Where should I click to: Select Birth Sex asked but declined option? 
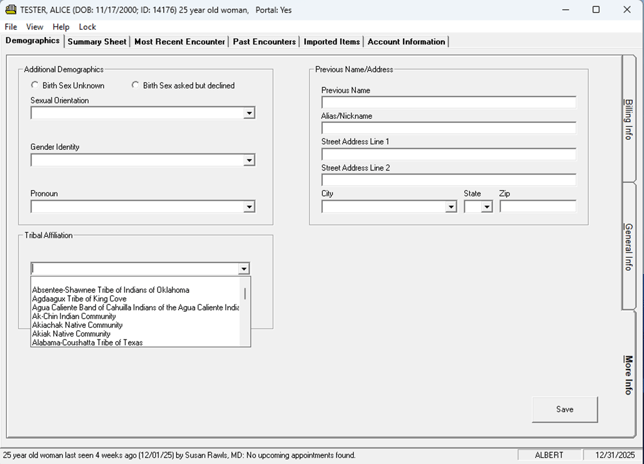(x=136, y=86)
